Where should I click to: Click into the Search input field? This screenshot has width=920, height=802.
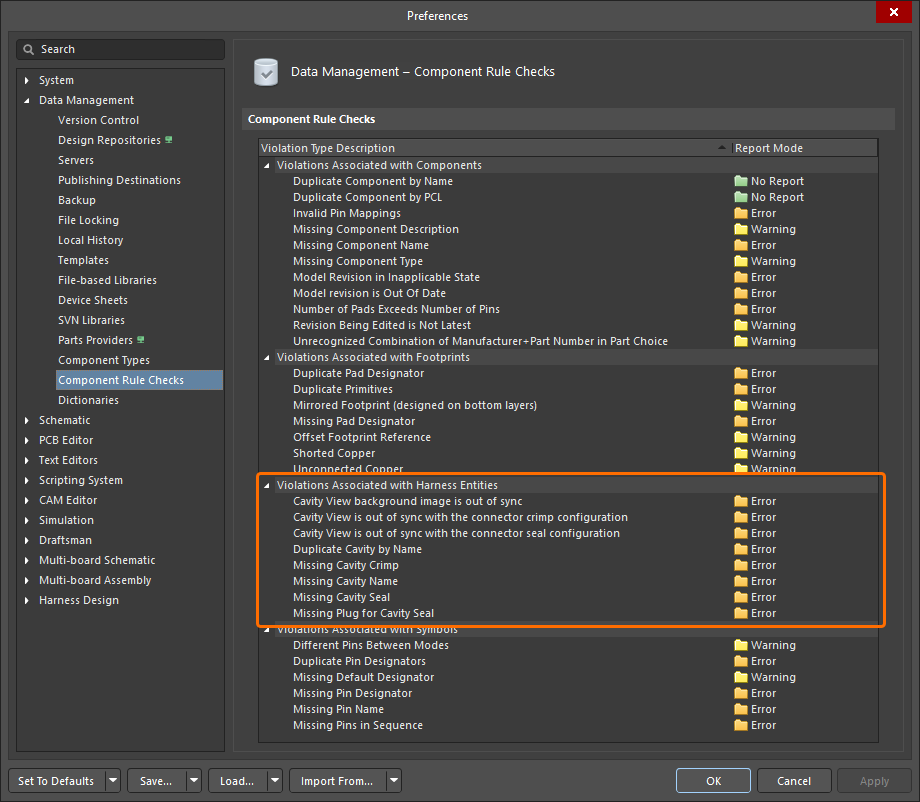click(x=120, y=49)
